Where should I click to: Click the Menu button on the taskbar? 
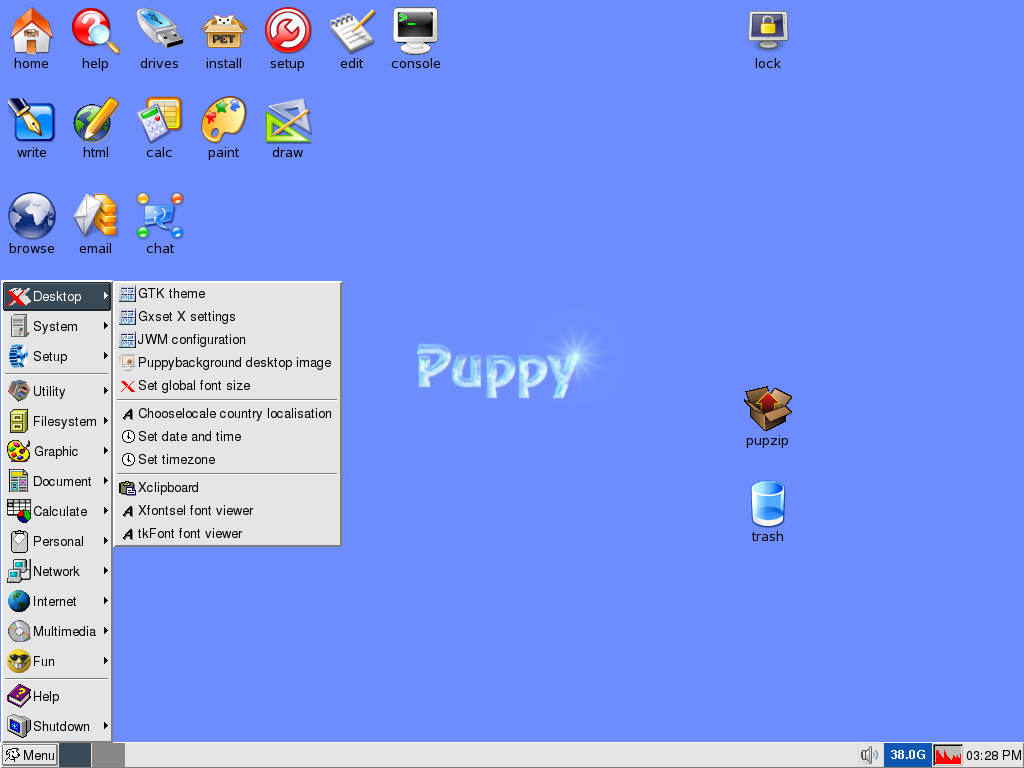(30, 756)
